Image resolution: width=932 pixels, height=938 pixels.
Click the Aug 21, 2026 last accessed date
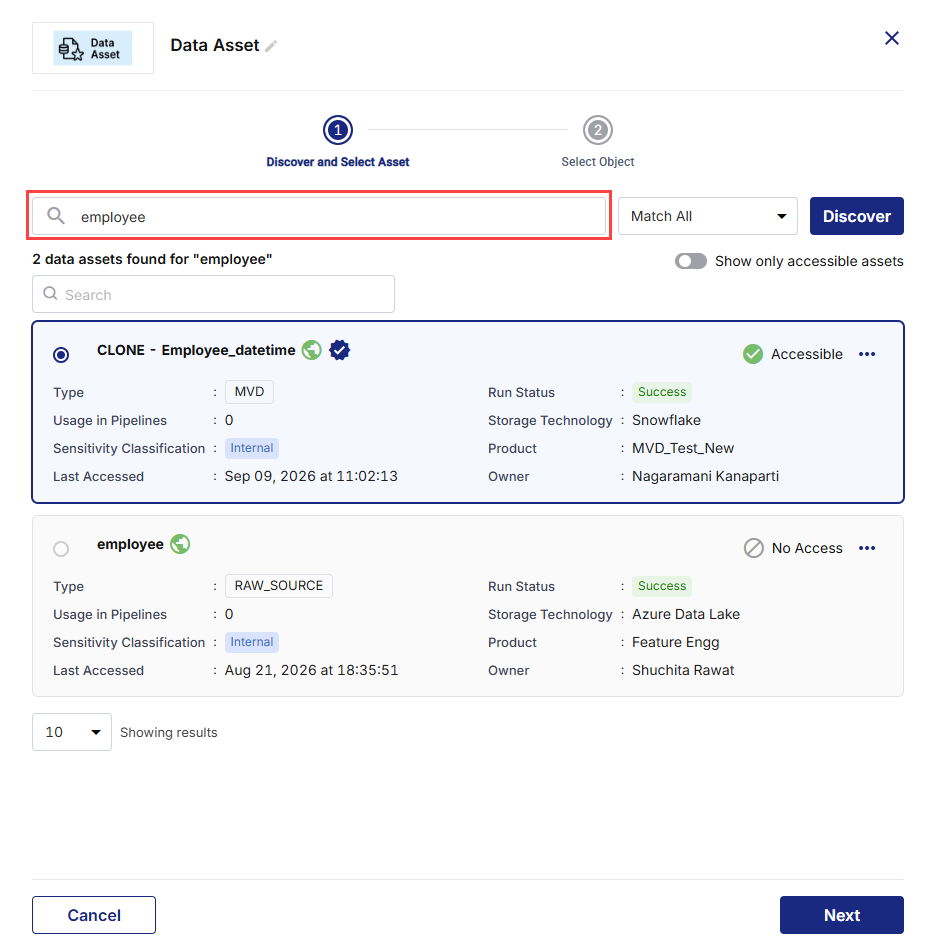coord(311,670)
